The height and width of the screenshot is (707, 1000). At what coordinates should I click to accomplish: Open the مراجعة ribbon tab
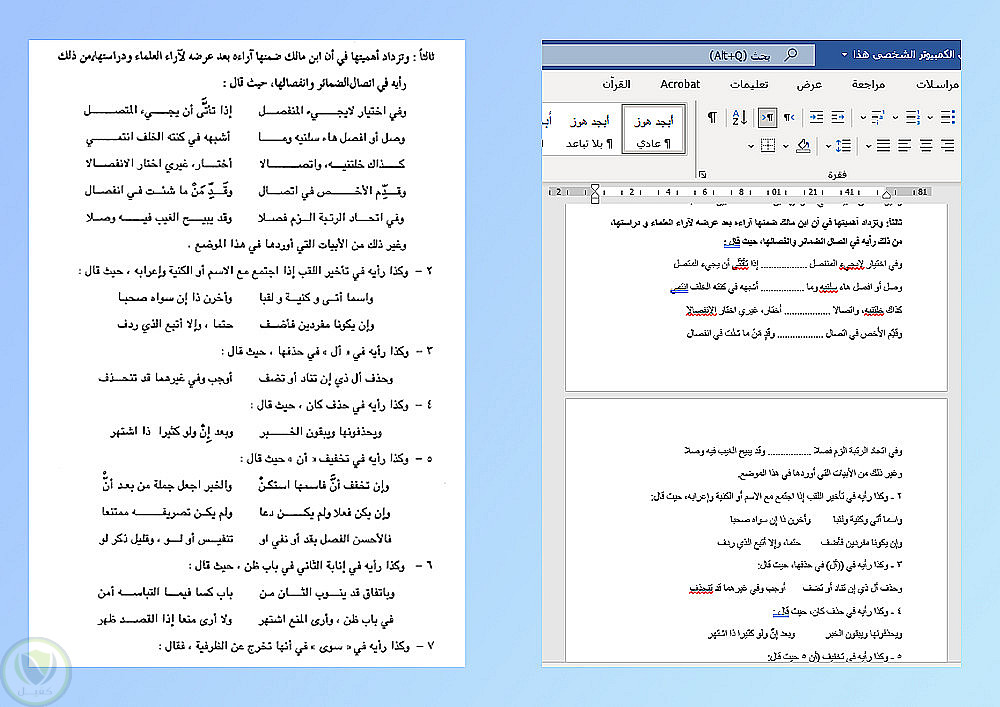coord(868,84)
